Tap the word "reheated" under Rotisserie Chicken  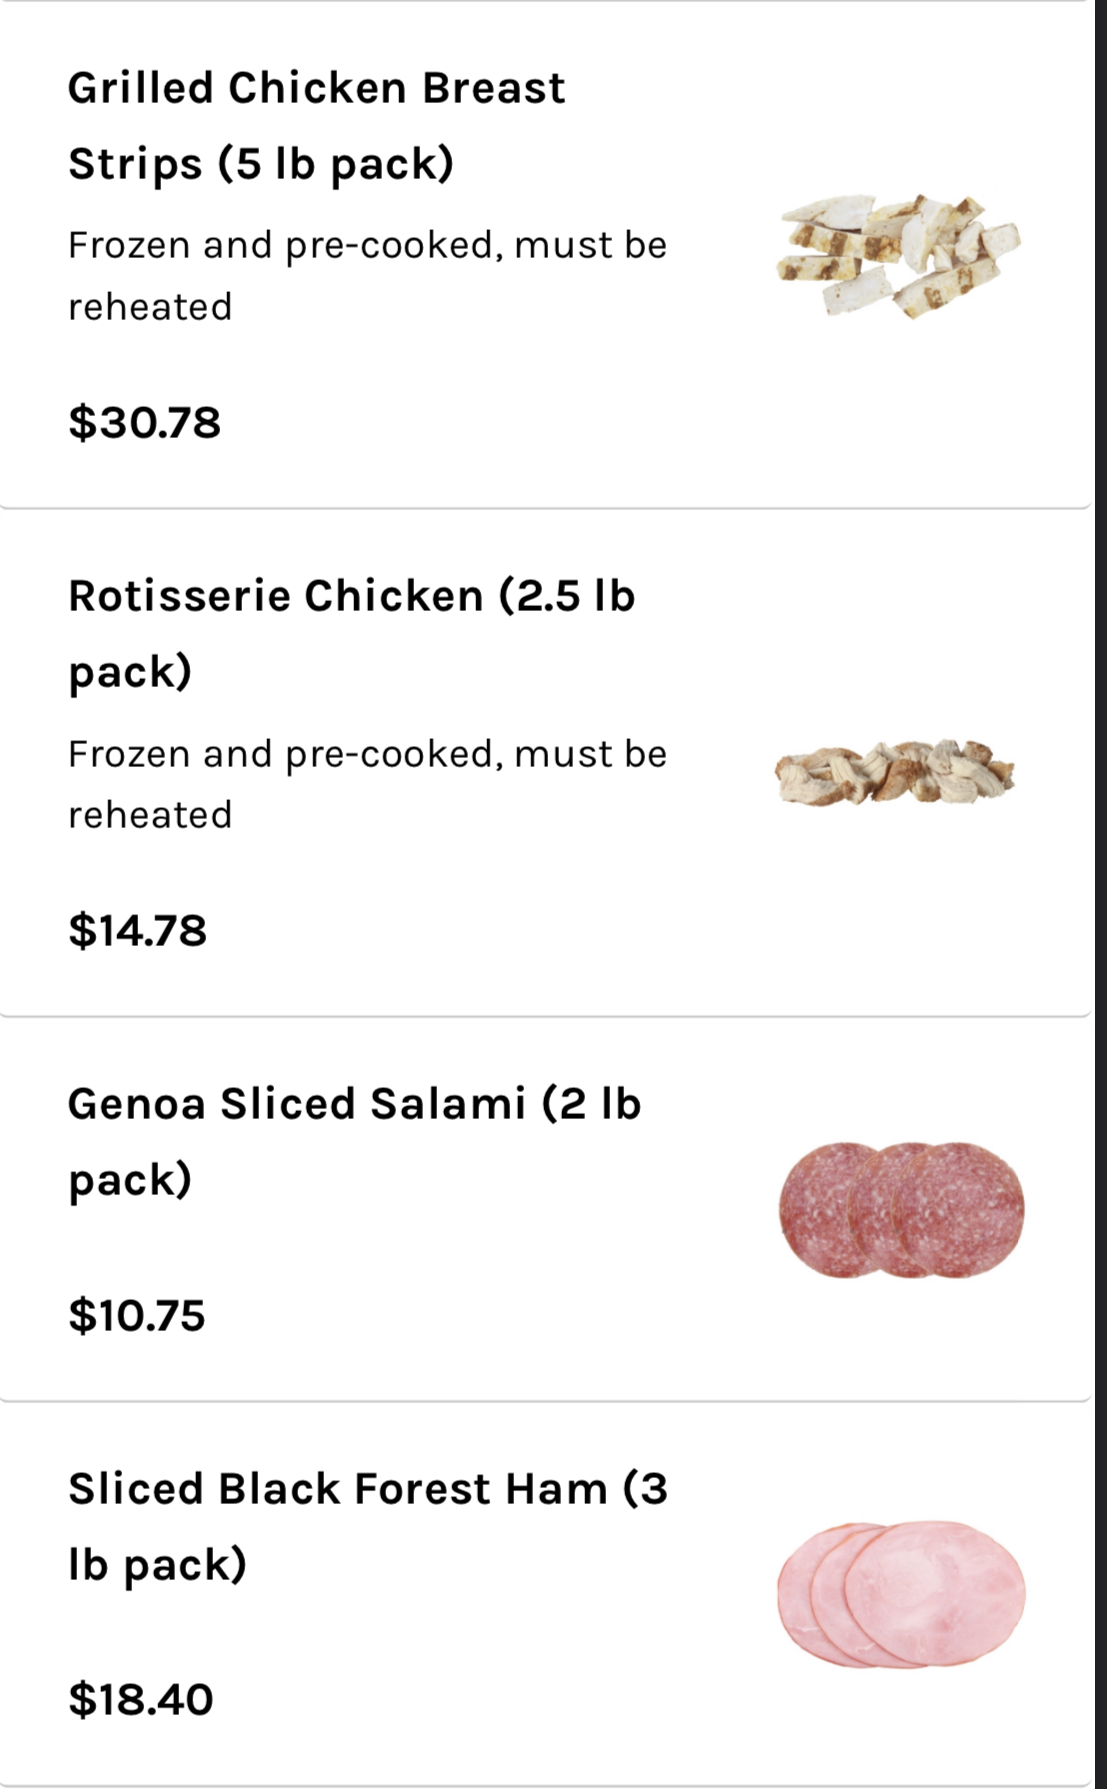[x=150, y=815]
